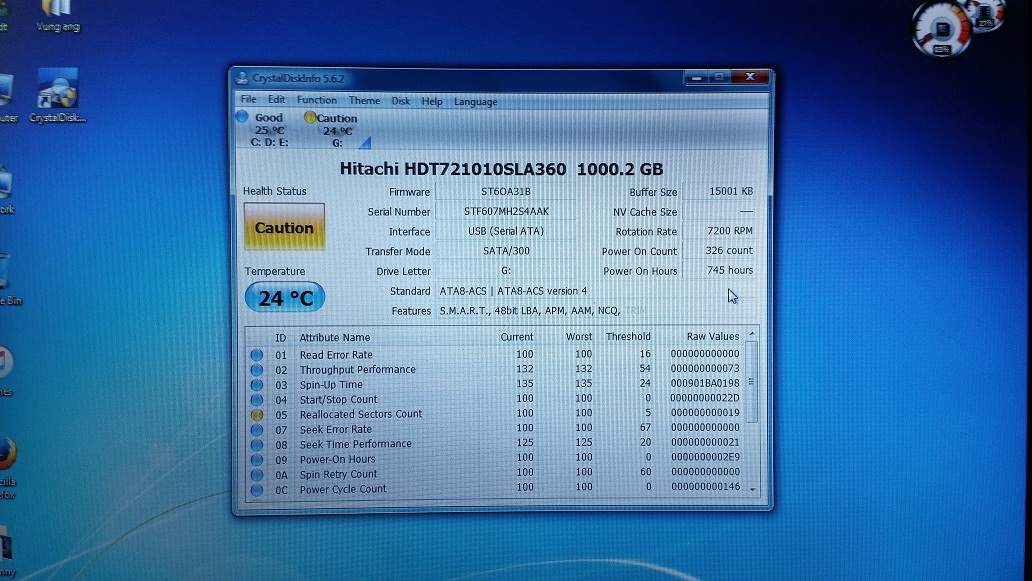This screenshot has width=1032, height=581.
Task: Click status icon for Power Cycle Count
Action: (257, 490)
